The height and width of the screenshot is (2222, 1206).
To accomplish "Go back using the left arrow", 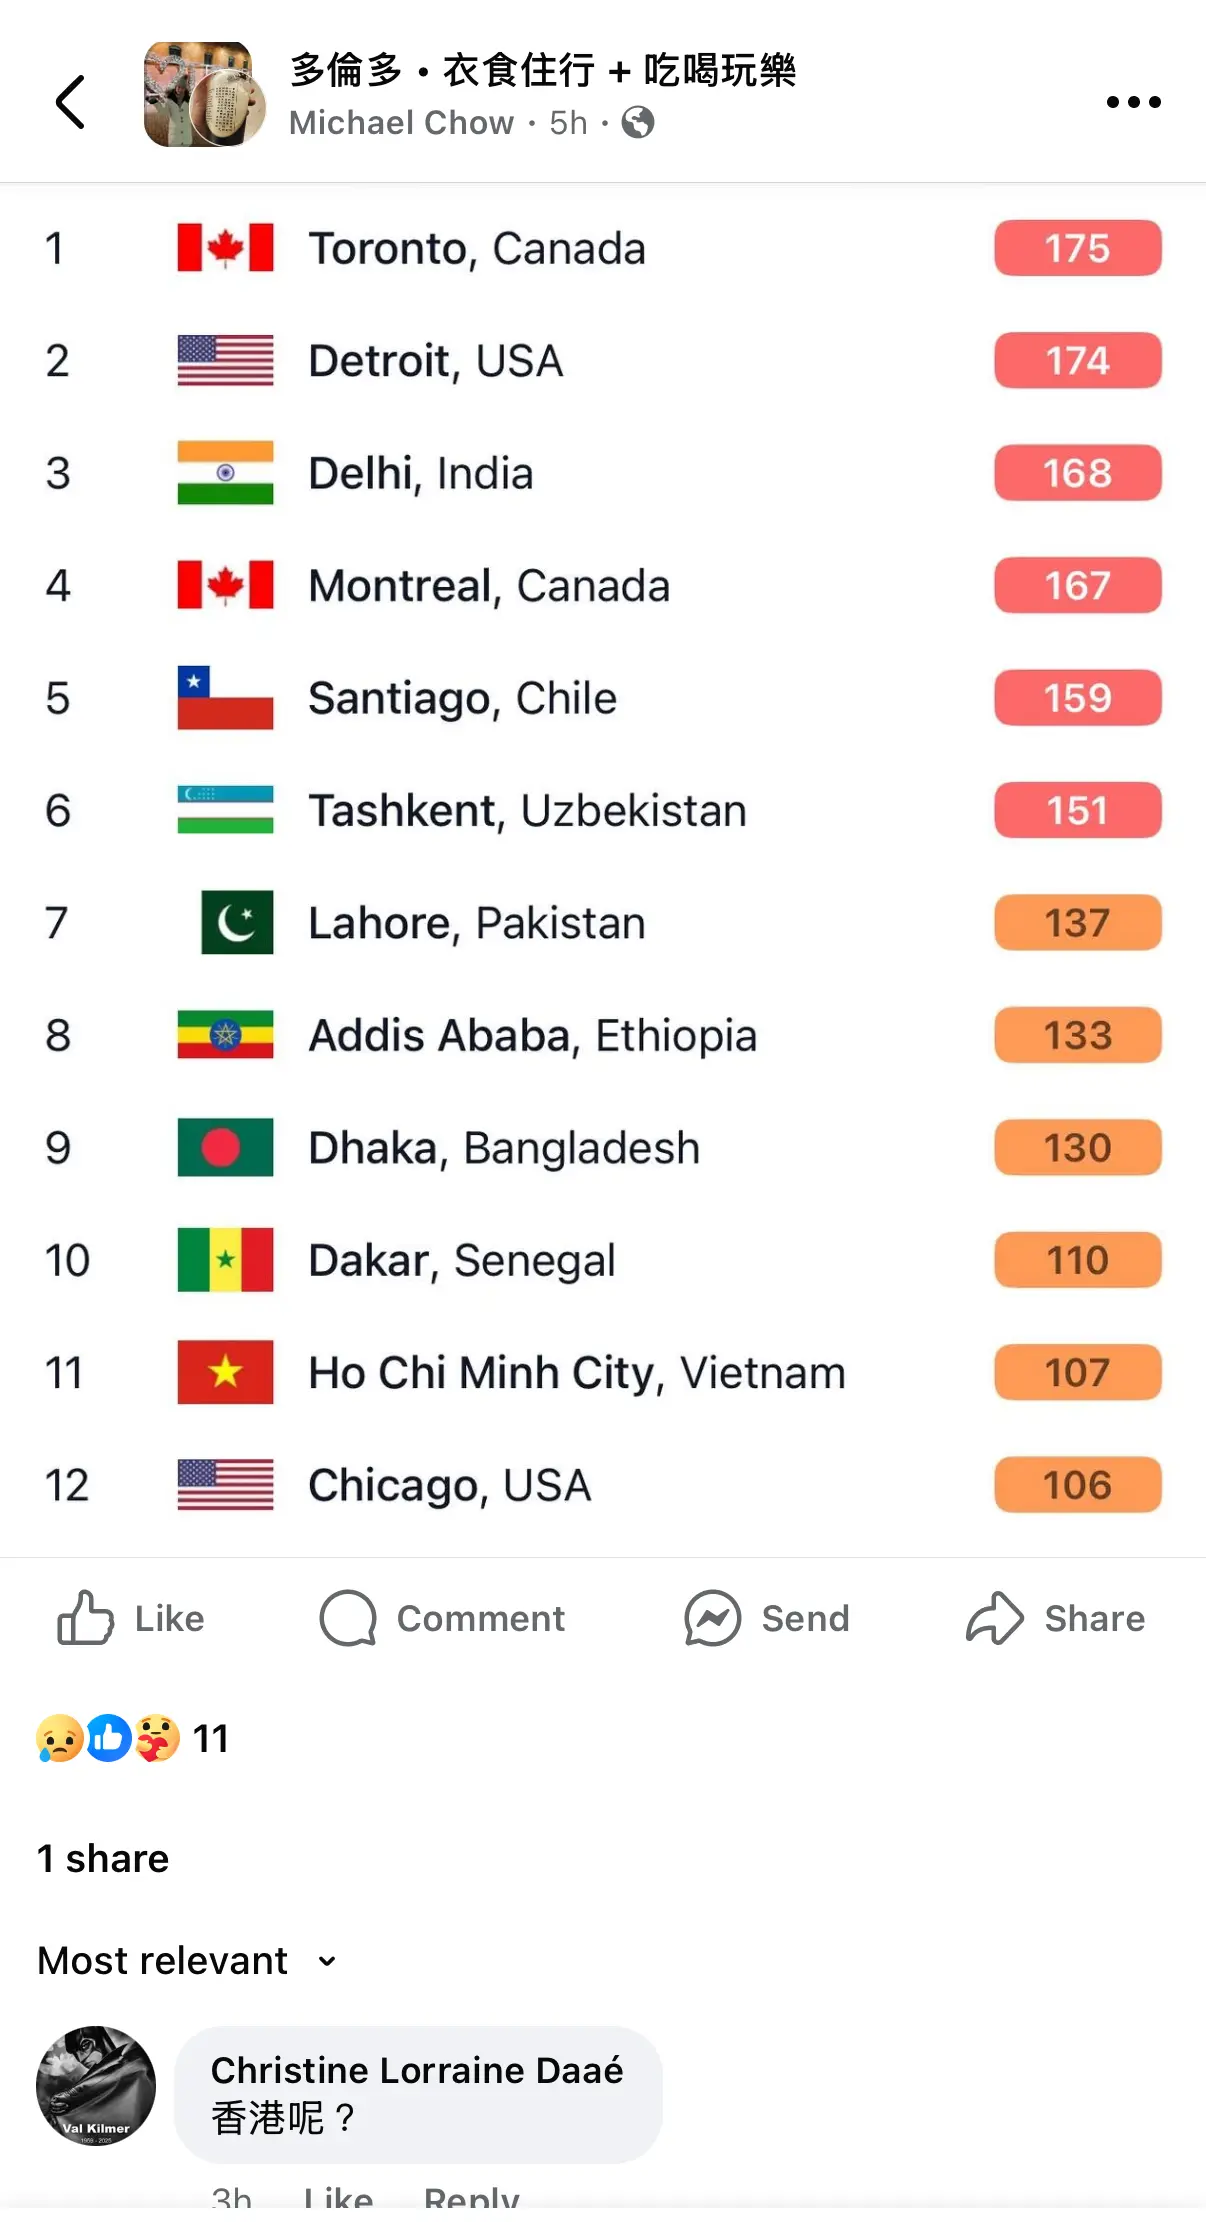I will 70,102.
